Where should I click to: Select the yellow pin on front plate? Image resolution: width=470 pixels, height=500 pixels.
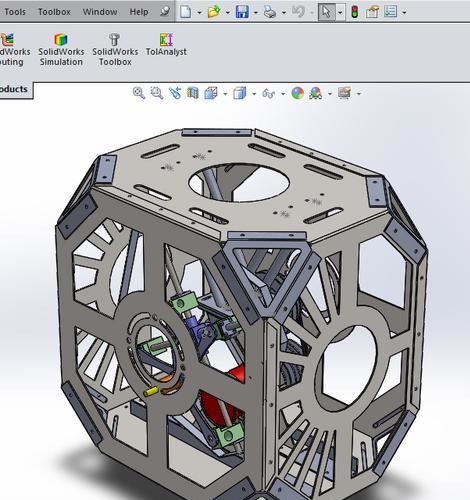[x=151, y=391]
